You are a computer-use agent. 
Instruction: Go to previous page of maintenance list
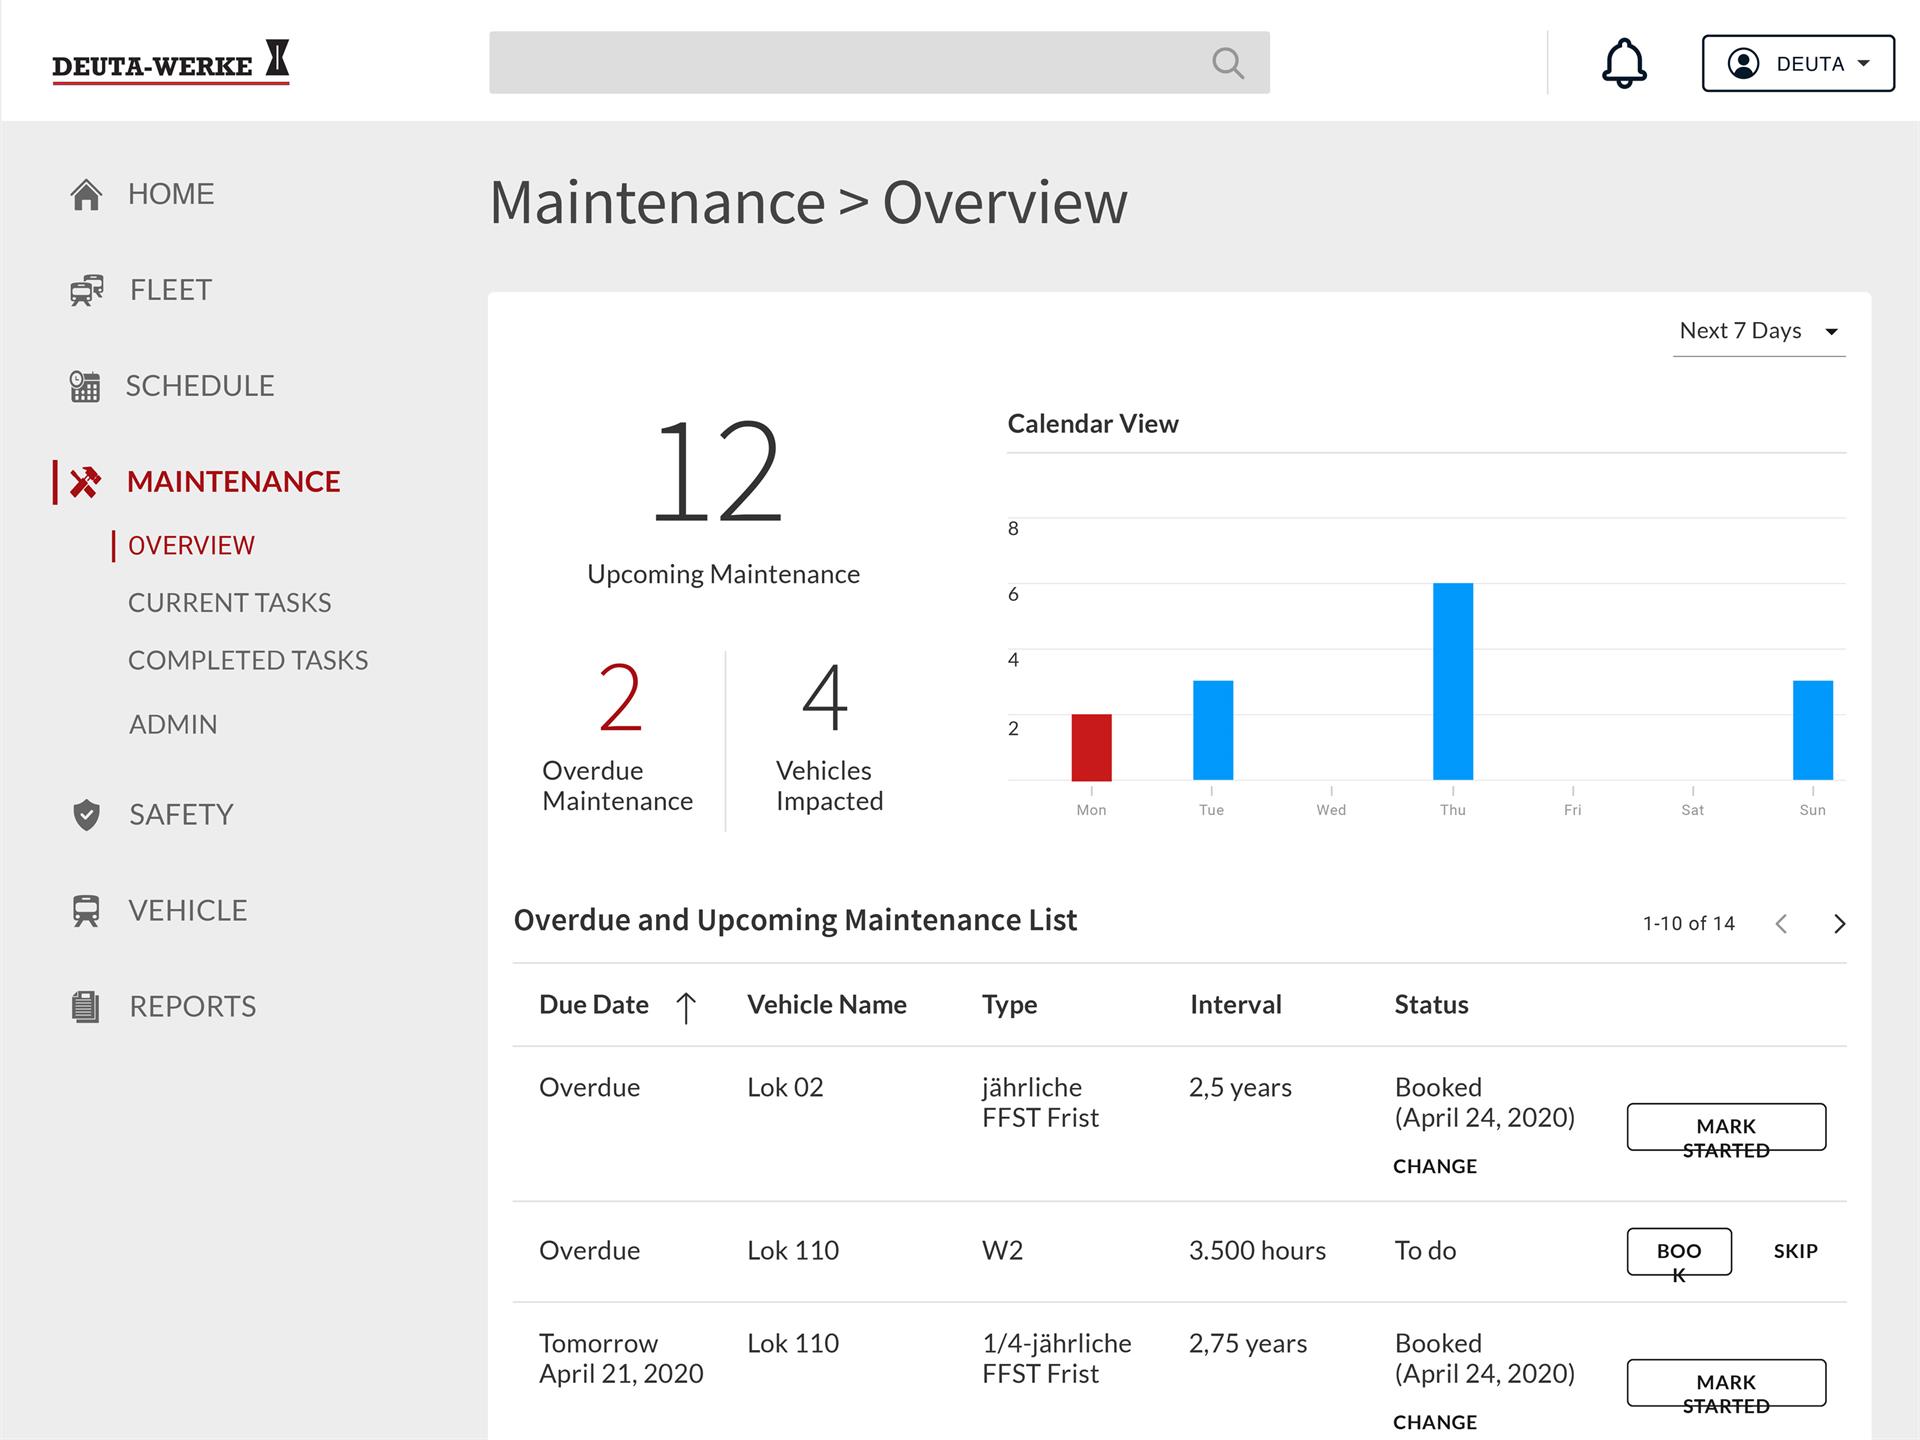tap(1781, 923)
